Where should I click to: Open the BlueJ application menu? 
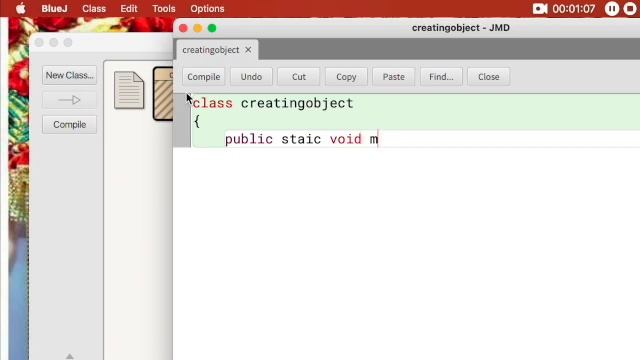coord(54,9)
